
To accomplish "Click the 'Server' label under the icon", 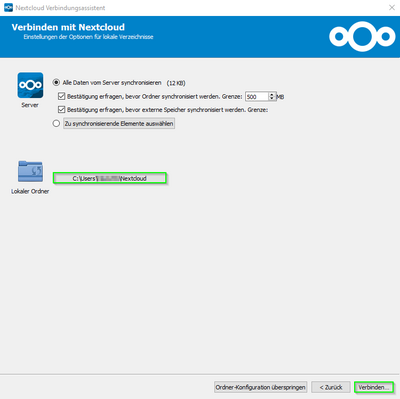I will coord(30,105).
